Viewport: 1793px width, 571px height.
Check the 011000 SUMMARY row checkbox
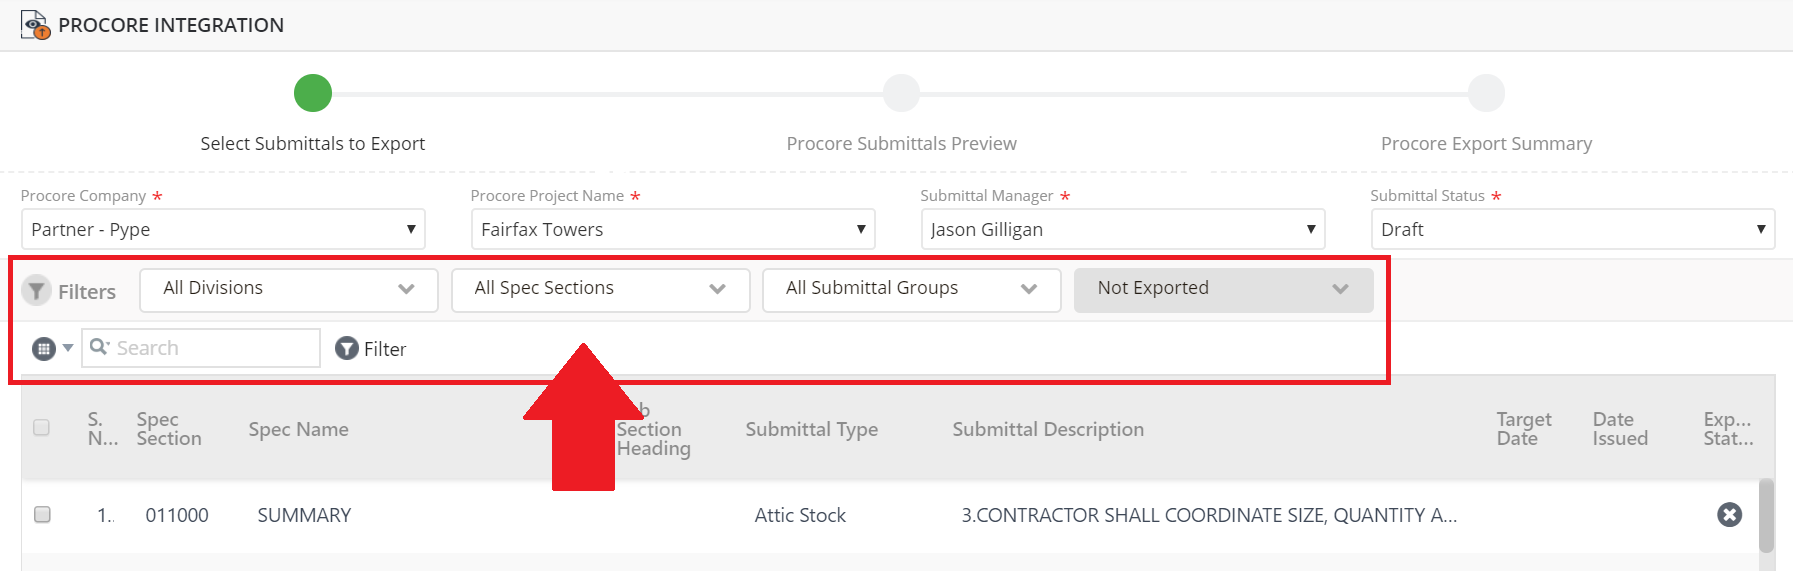click(42, 514)
